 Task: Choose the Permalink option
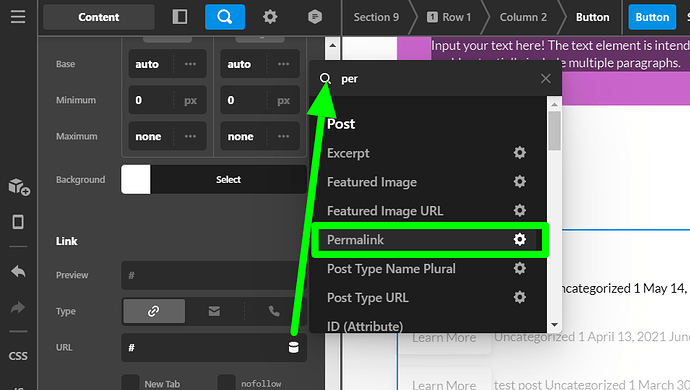click(355, 240)
